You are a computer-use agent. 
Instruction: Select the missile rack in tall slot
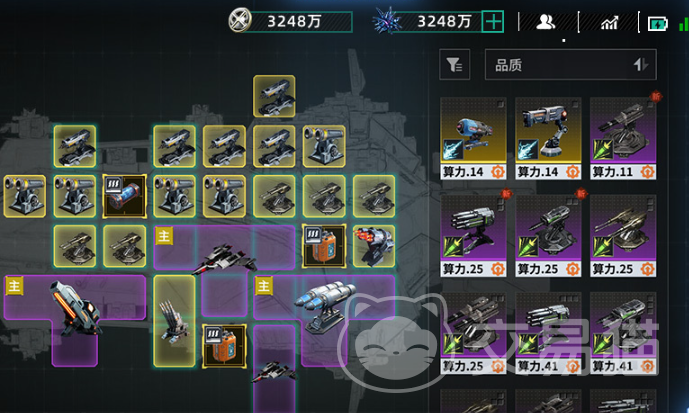coord(174,321)
